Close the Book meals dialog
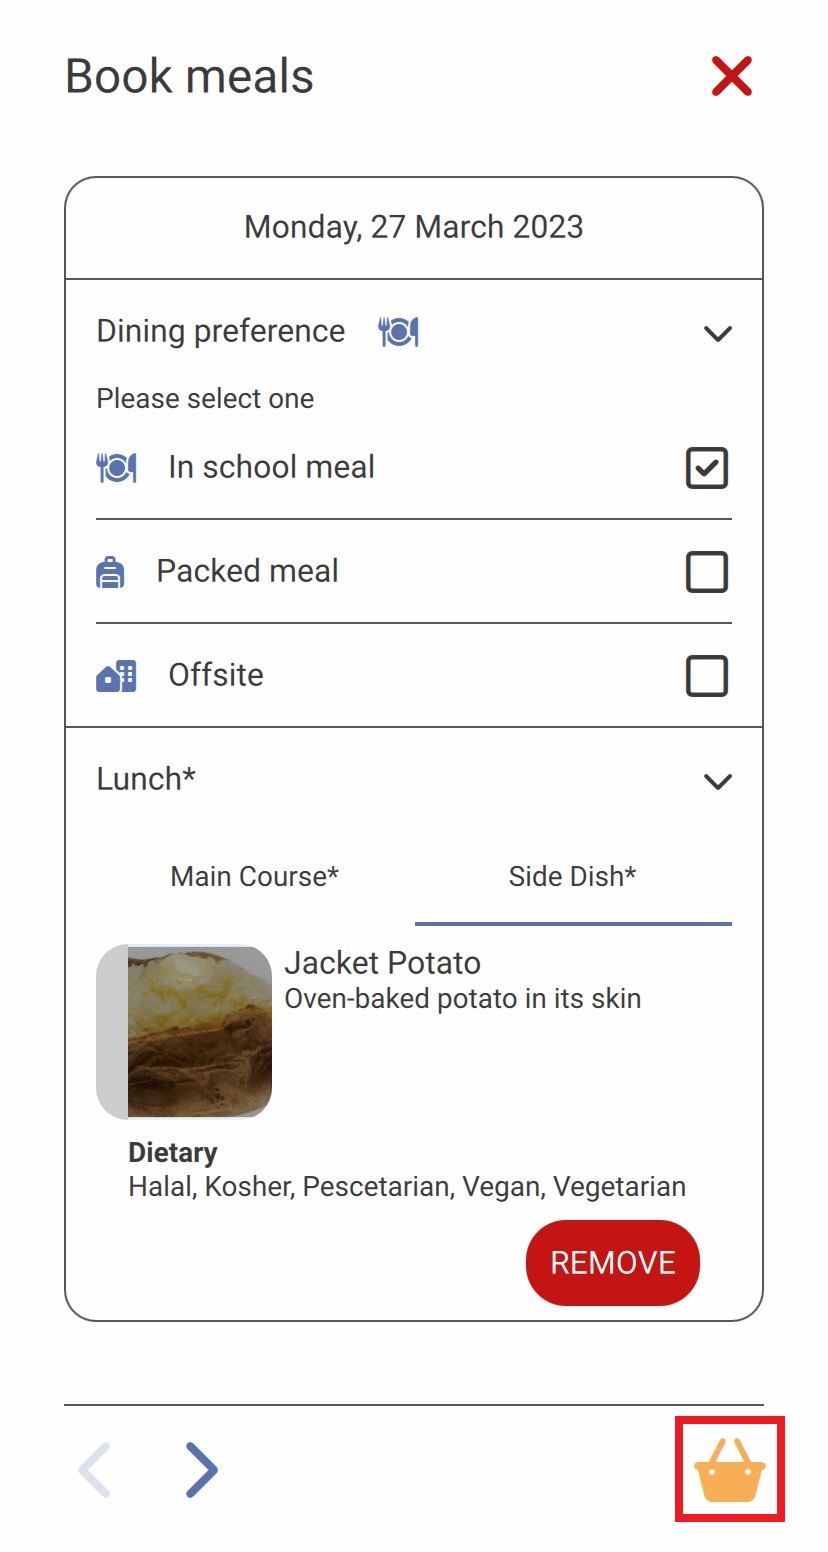This screenshot has height=1552, width=828. click(732, 76)
